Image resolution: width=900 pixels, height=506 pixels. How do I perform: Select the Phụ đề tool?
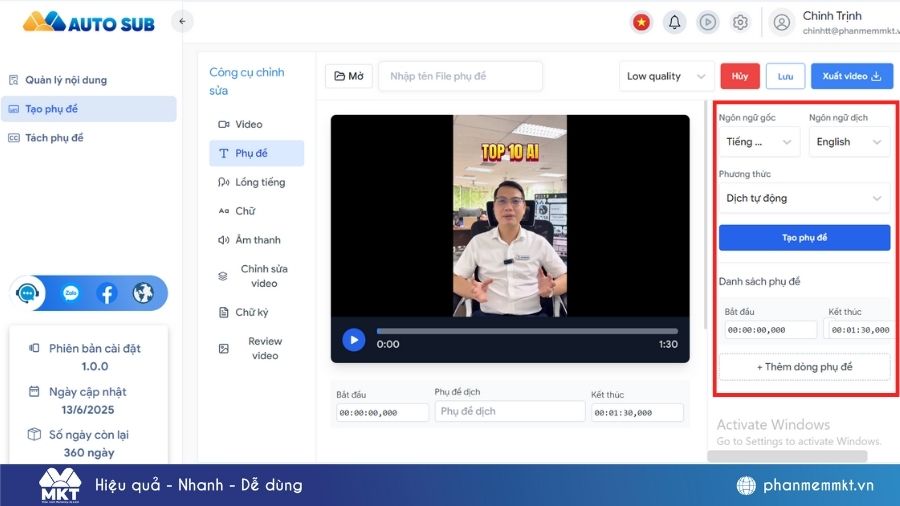(257, 153)
